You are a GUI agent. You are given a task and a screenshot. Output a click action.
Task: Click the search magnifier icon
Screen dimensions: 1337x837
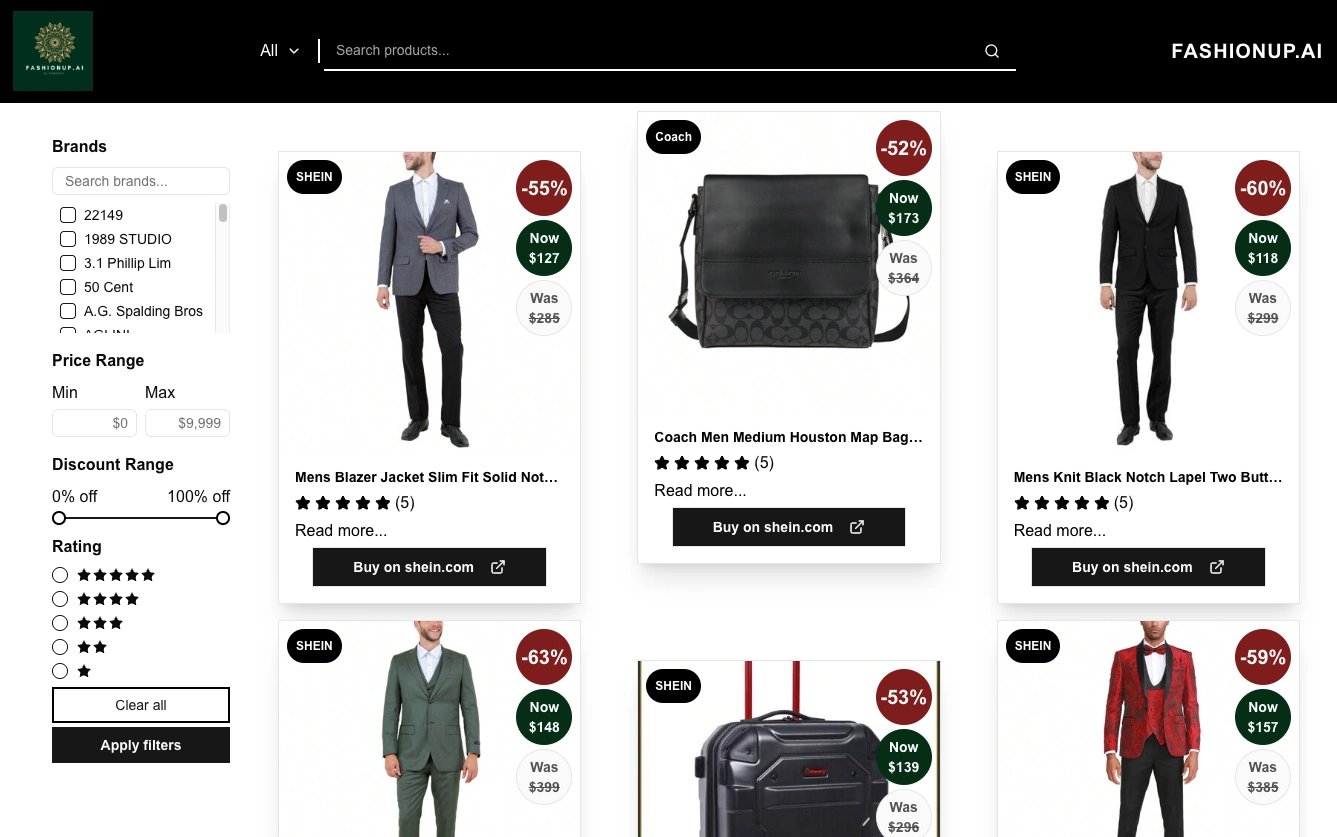tap(992, 51)
